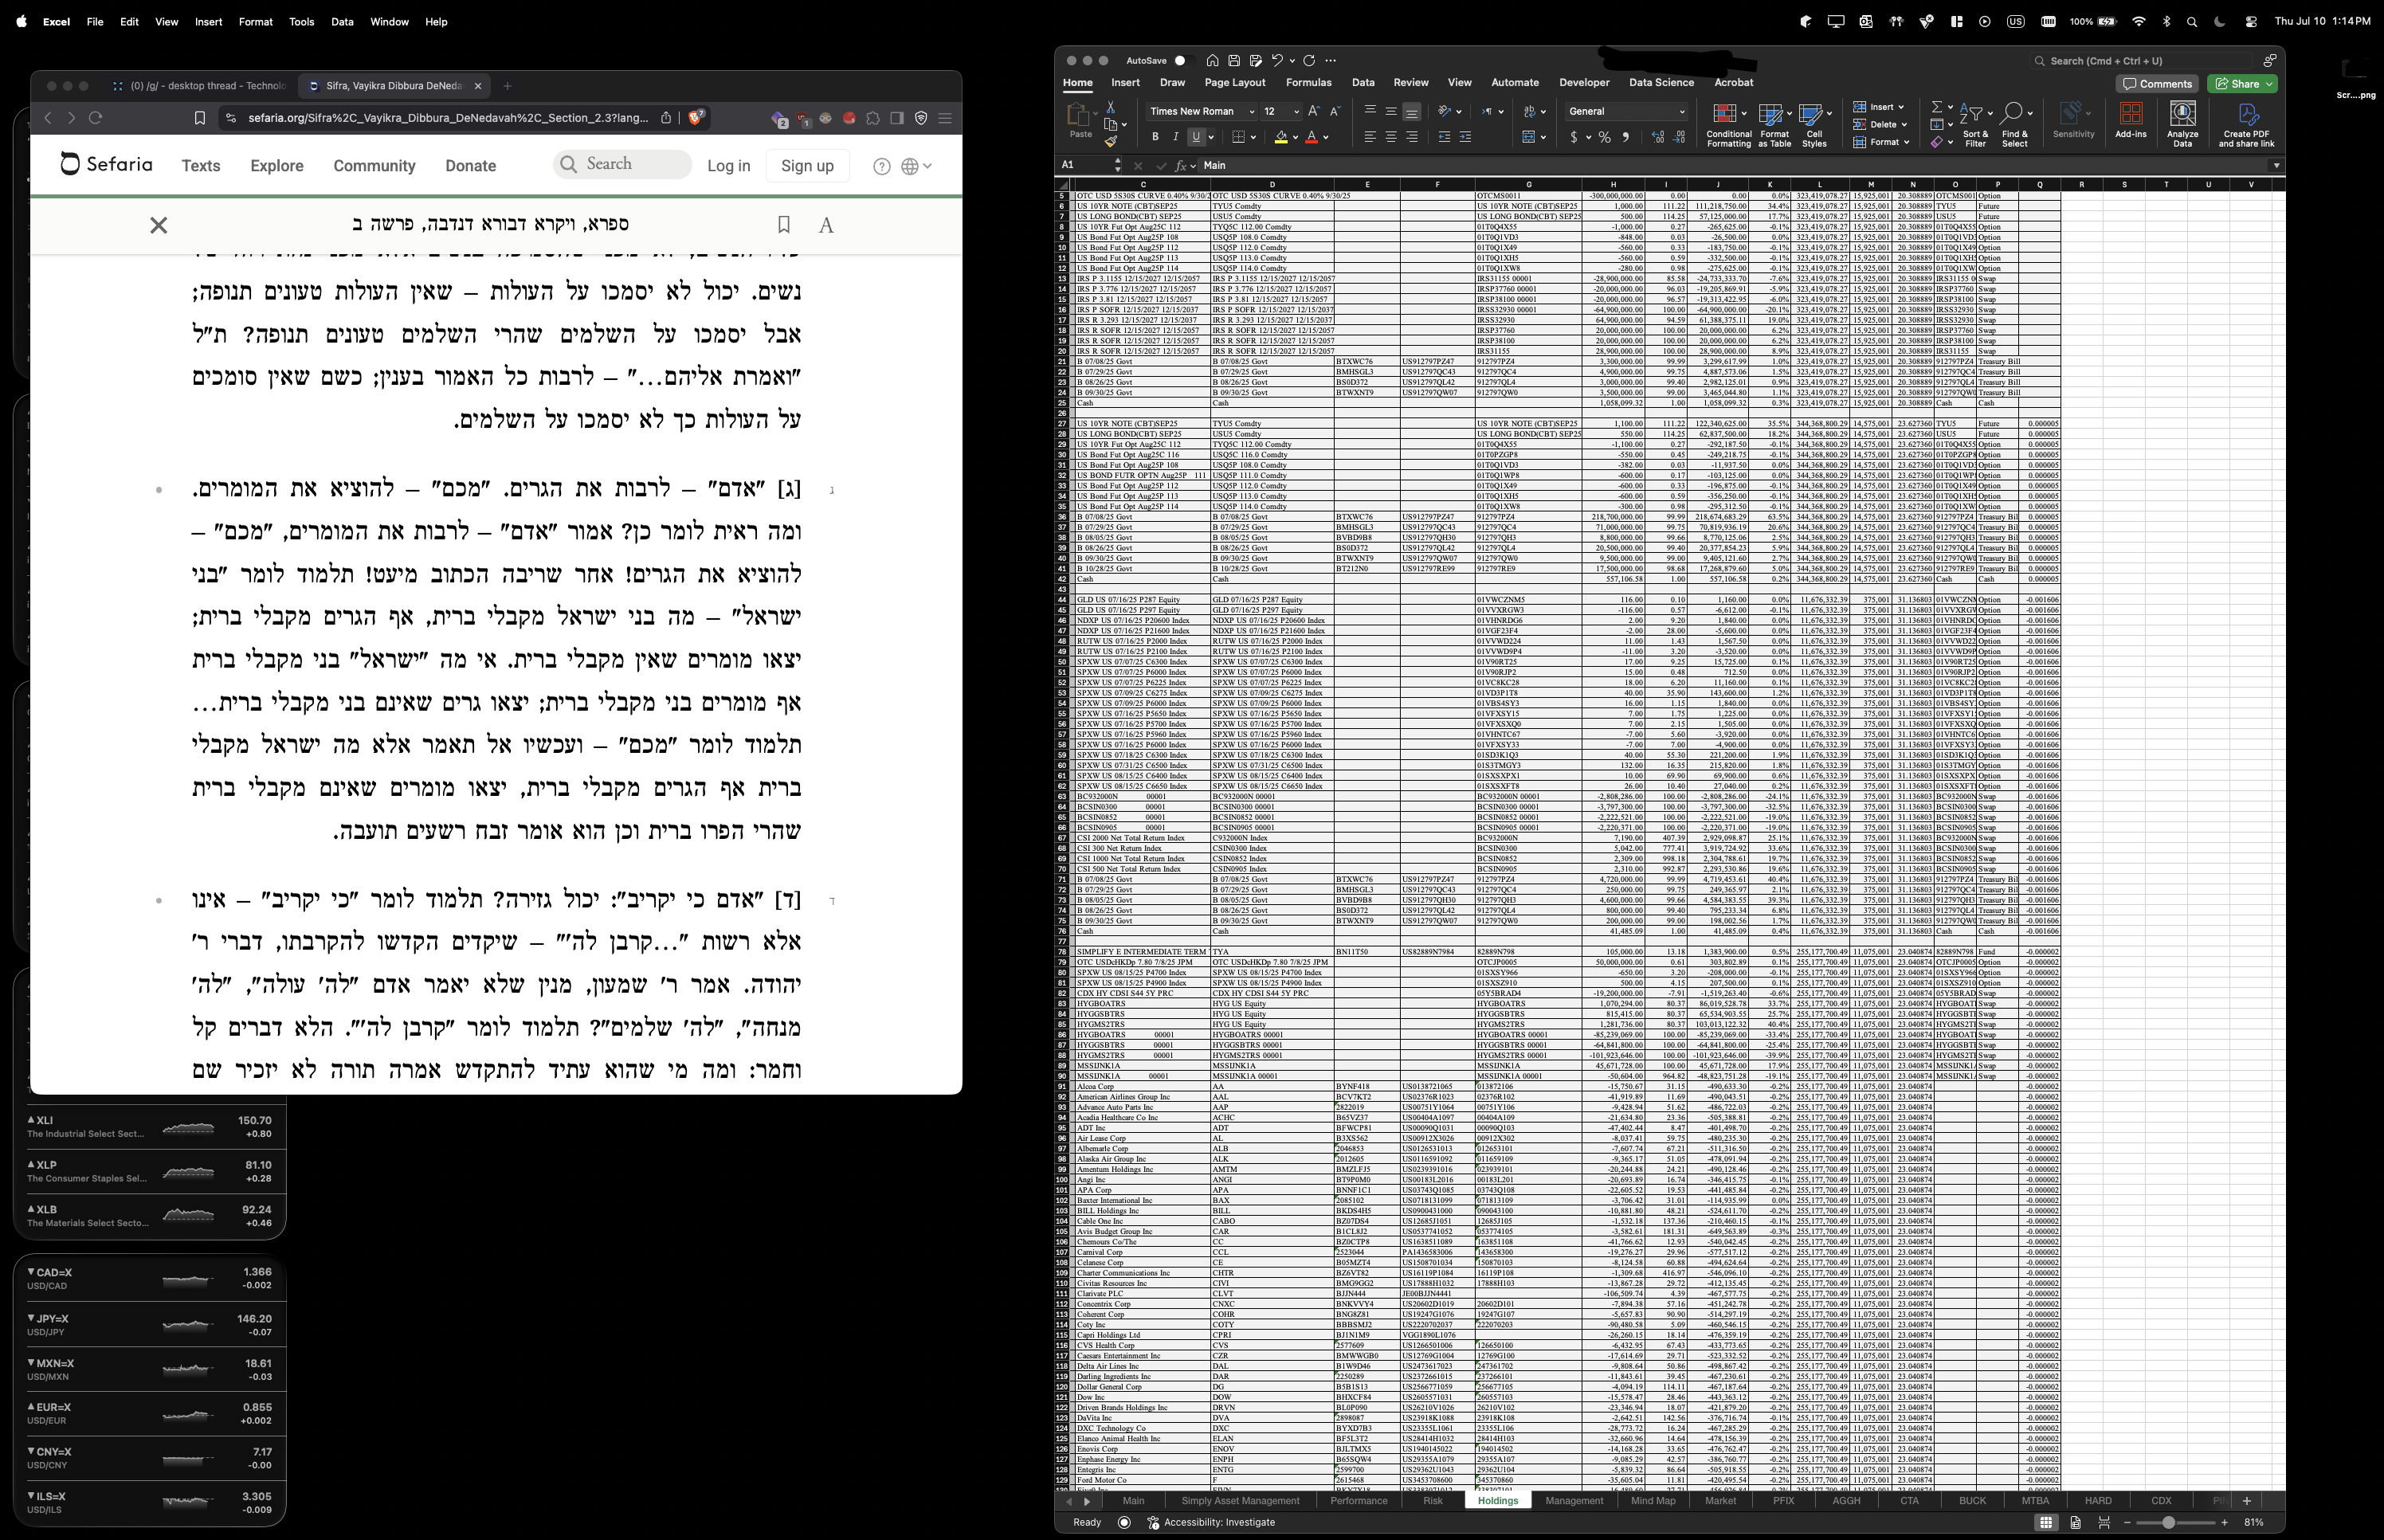Apply Bold formatting in Excel
This screenshot has width=2384, height=1540.
(1155, 137)
